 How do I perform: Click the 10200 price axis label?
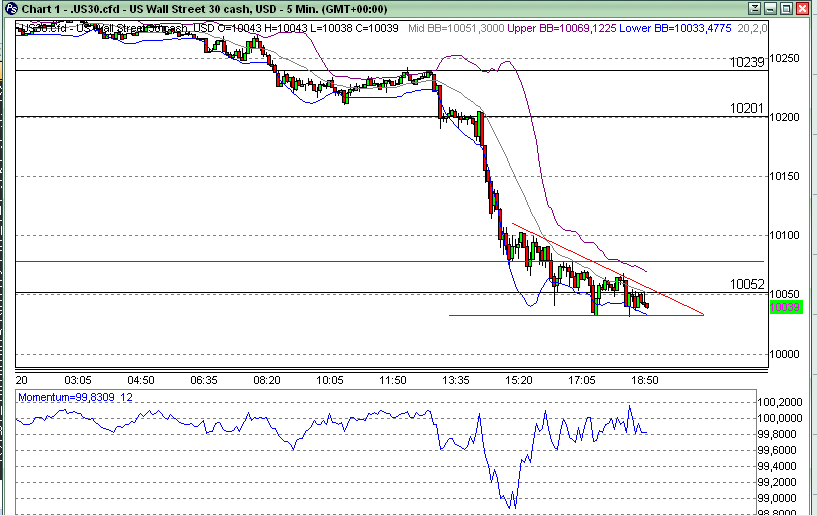pyautogui.click(x=784, y=117)
